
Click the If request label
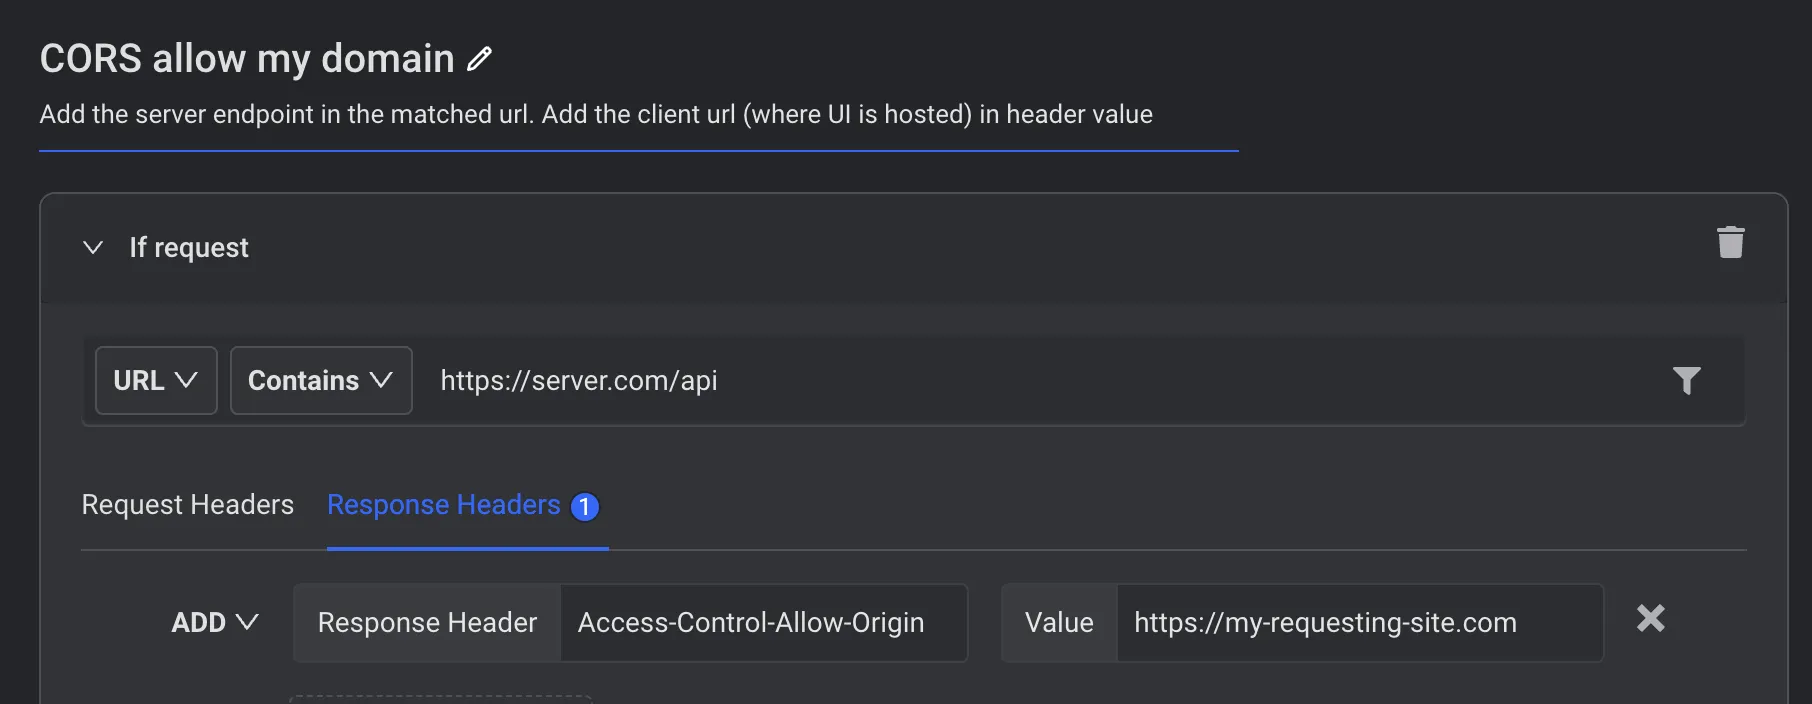point(189,247)
